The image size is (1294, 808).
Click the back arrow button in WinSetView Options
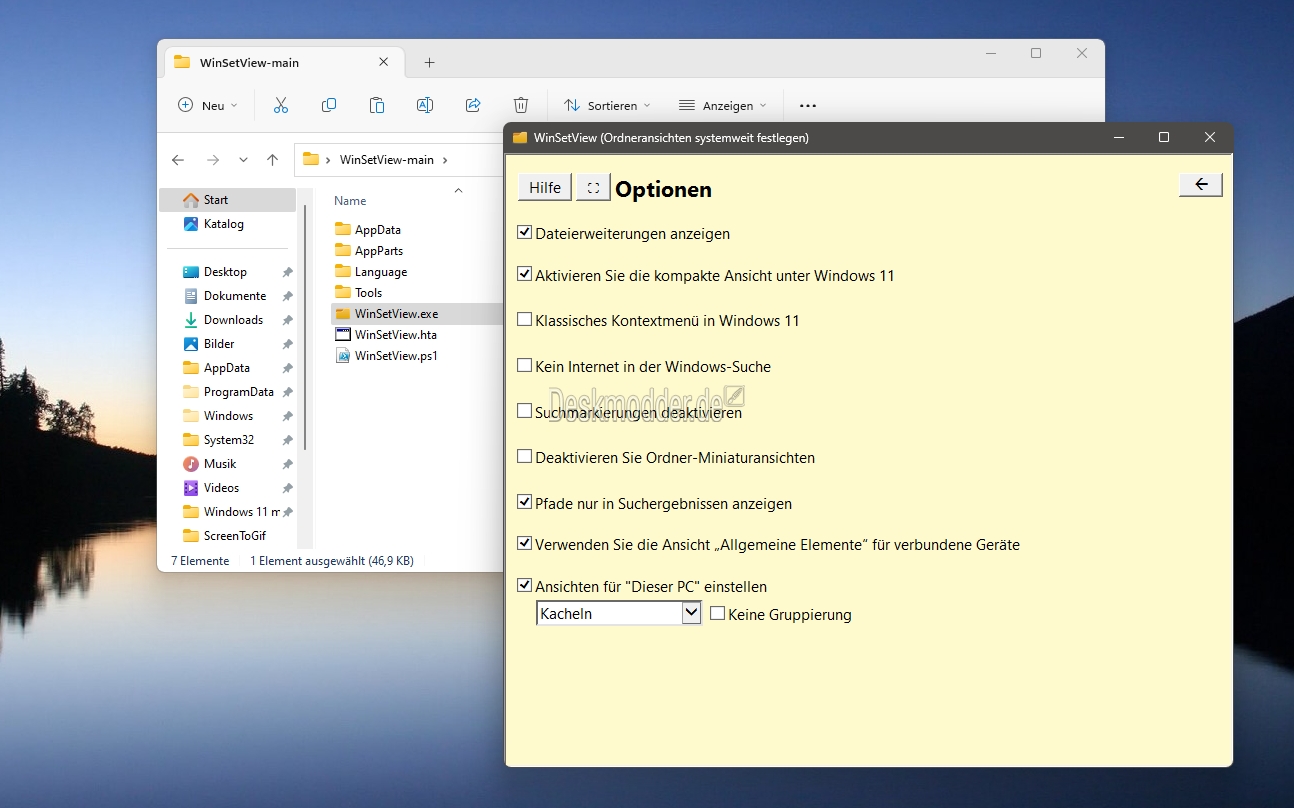click(1201, 184)
